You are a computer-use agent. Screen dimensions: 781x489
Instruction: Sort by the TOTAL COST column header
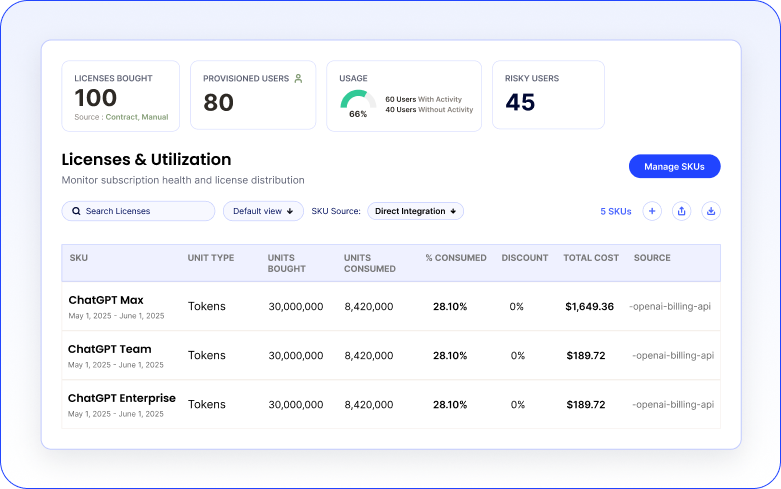coord(591,258)
